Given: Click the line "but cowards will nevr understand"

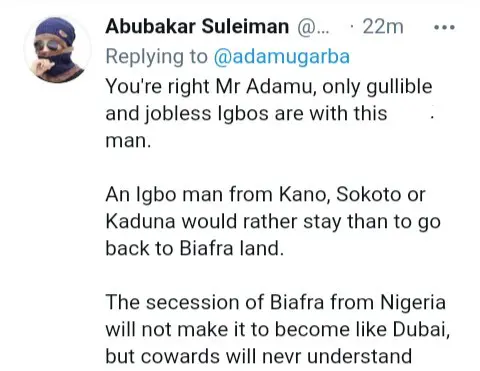Looking at the screenshot, I should [259, 357].
